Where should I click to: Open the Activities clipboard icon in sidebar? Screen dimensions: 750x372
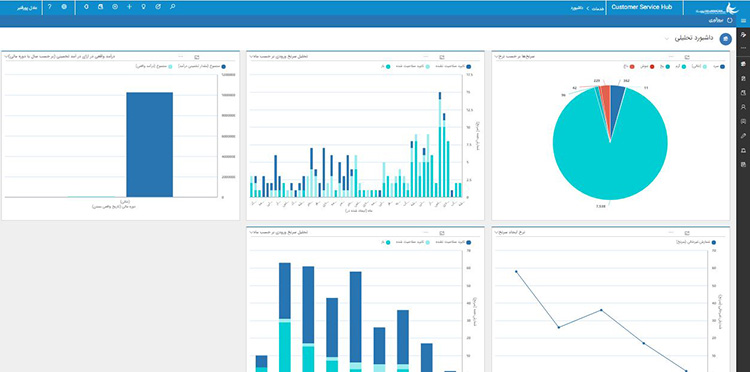[743, 78]
